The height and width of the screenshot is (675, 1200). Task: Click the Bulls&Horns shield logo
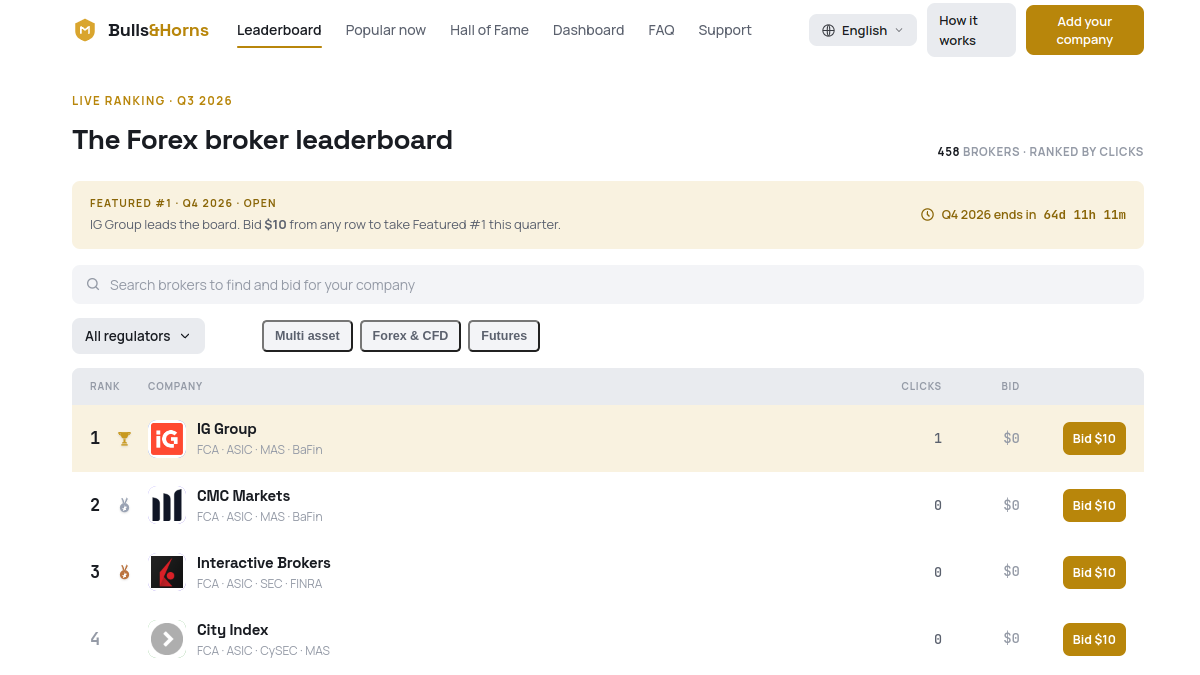click(85, 30)
